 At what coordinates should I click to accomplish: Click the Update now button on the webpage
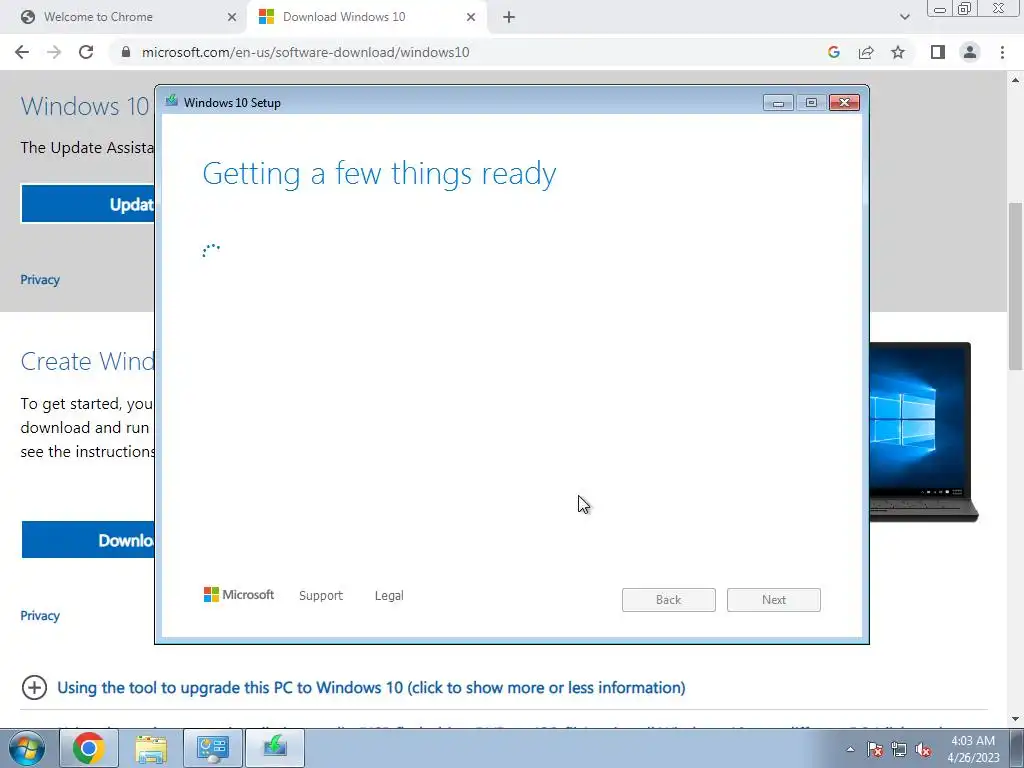click(x=88, y=204)
